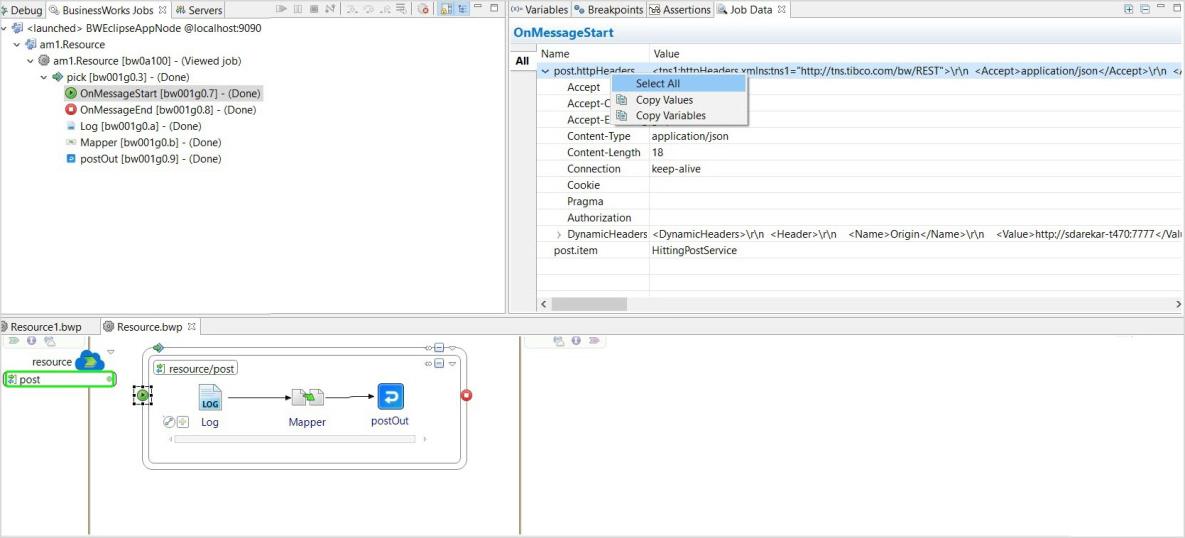
Task: Click Collapse All icon in Job Data panel
Action: 1145,9
